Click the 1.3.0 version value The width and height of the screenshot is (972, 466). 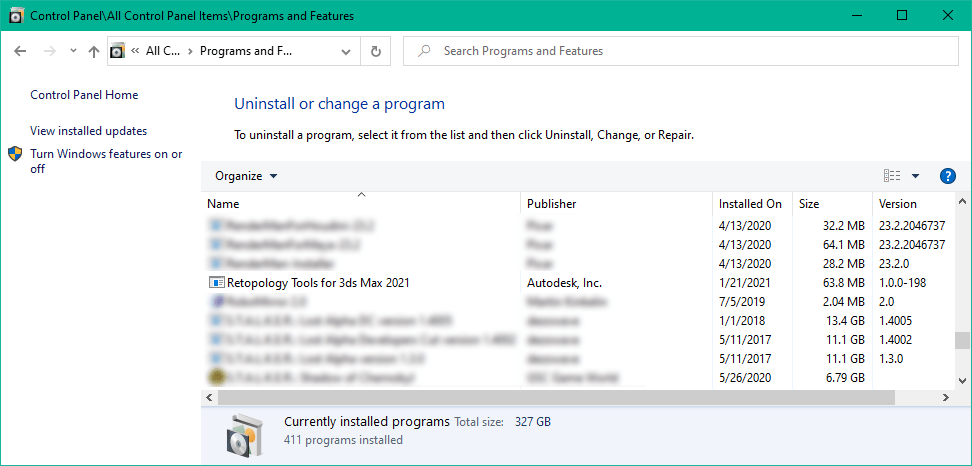click(891, 358)
